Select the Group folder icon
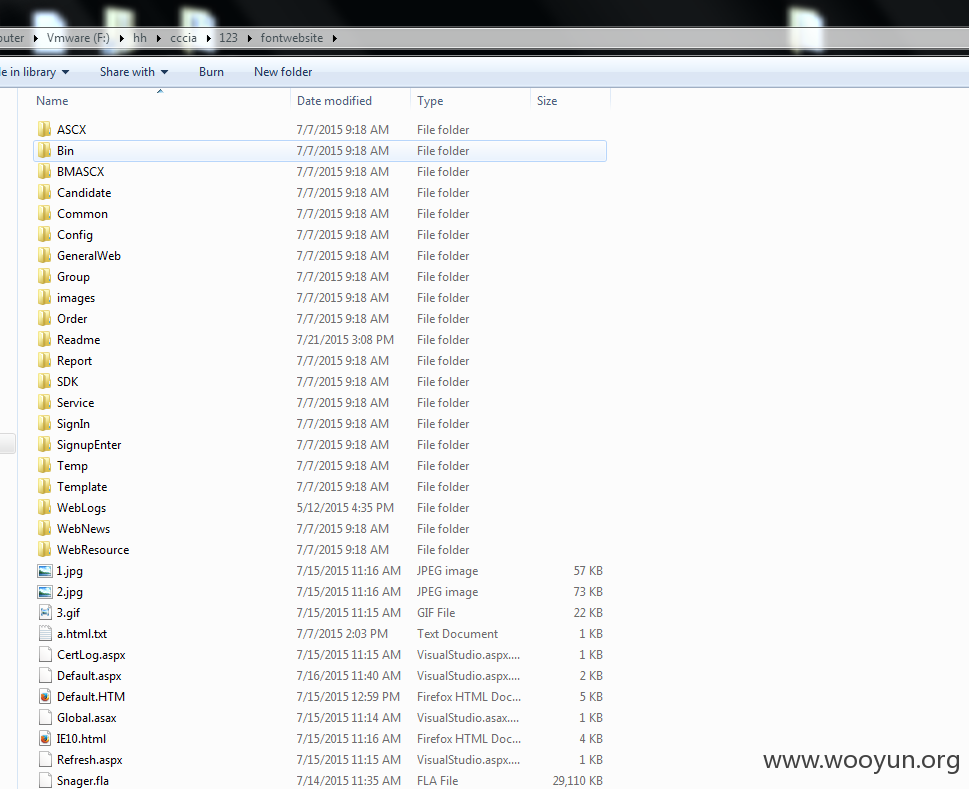This screenshot has height=789, width=969. pos(44,276)
